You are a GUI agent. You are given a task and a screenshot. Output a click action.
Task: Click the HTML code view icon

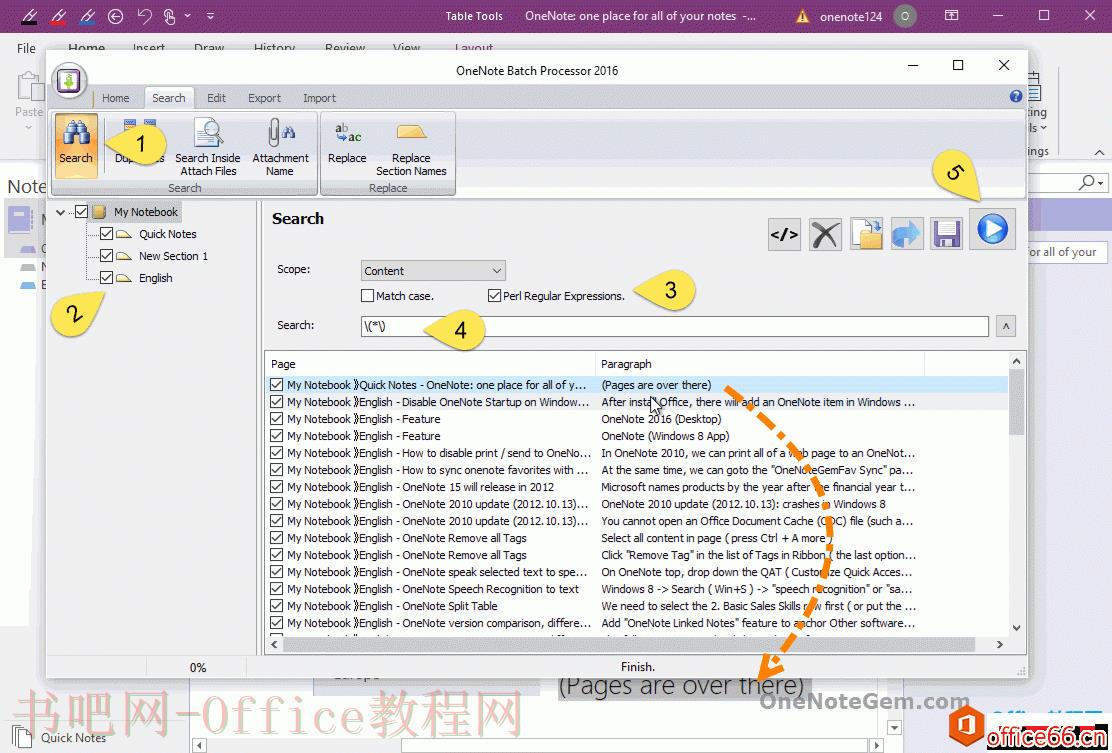[784, 234]
